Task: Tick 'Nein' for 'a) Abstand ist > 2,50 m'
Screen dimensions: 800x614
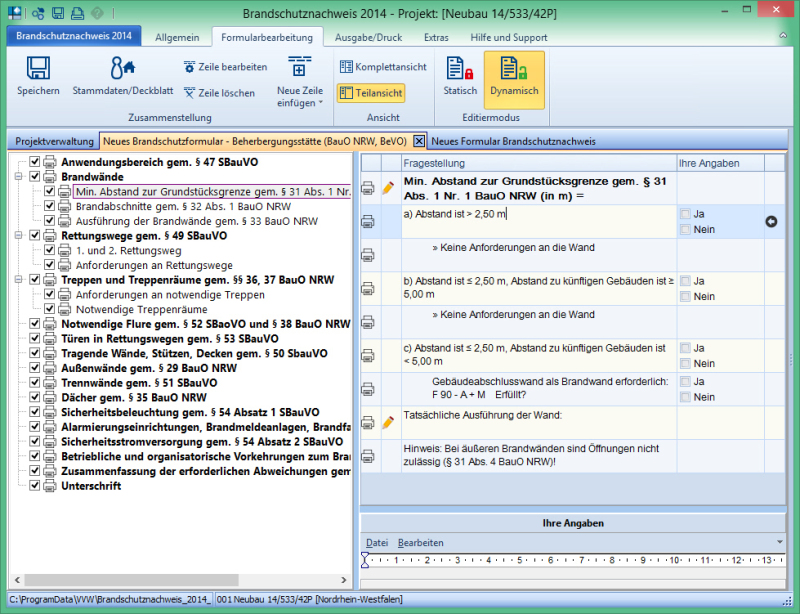Action: 685,230
